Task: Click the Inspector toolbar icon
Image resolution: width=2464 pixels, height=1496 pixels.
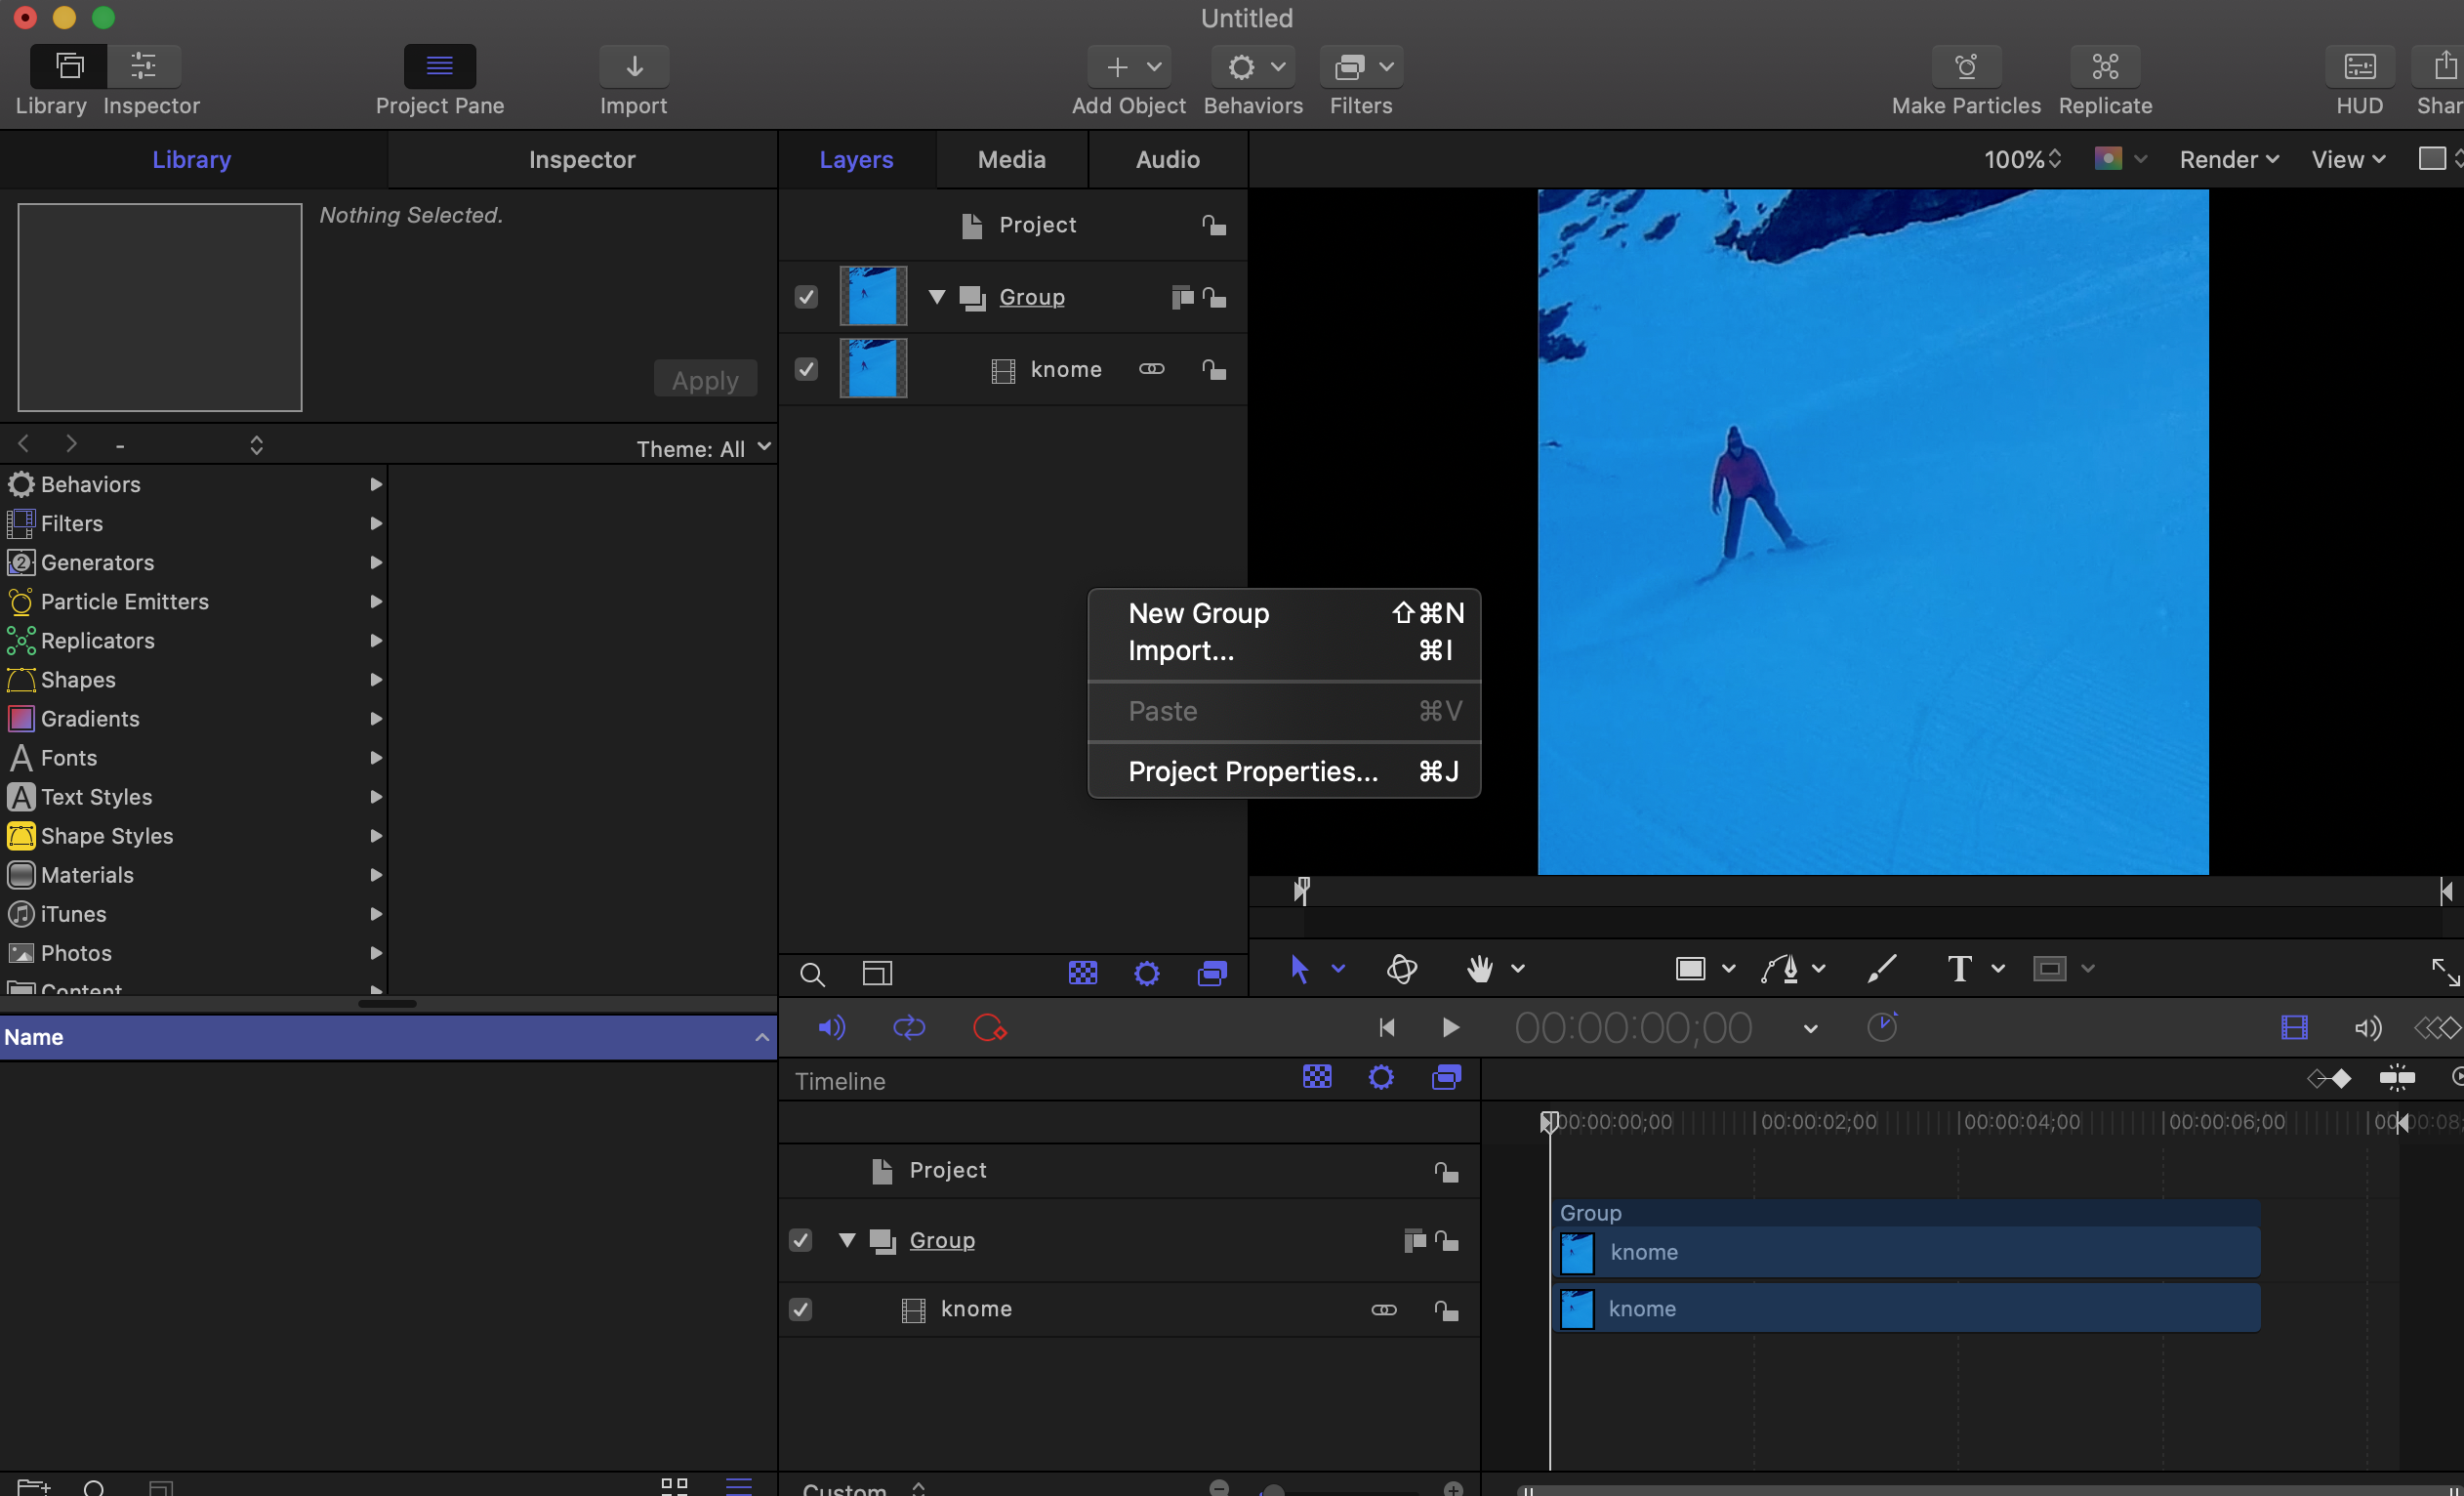Action: click(144, 66)
